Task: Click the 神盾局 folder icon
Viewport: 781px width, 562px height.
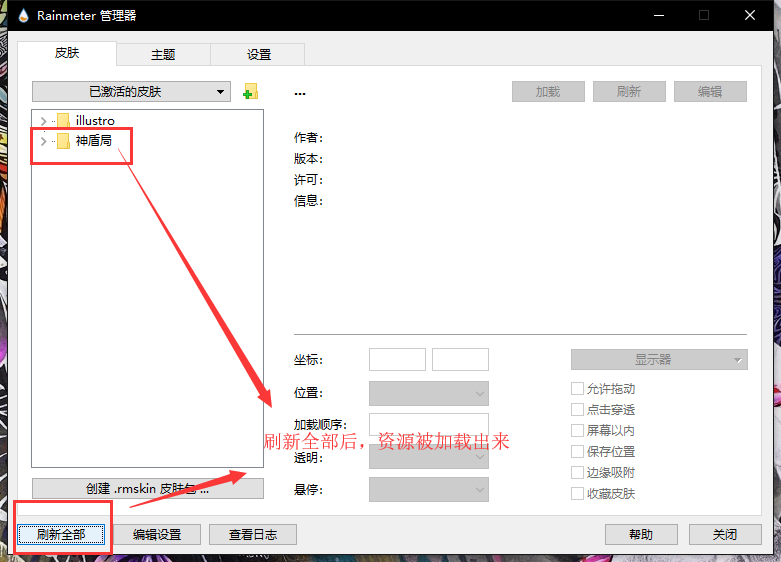Action: pyautogui.click(x=63, y=141)
